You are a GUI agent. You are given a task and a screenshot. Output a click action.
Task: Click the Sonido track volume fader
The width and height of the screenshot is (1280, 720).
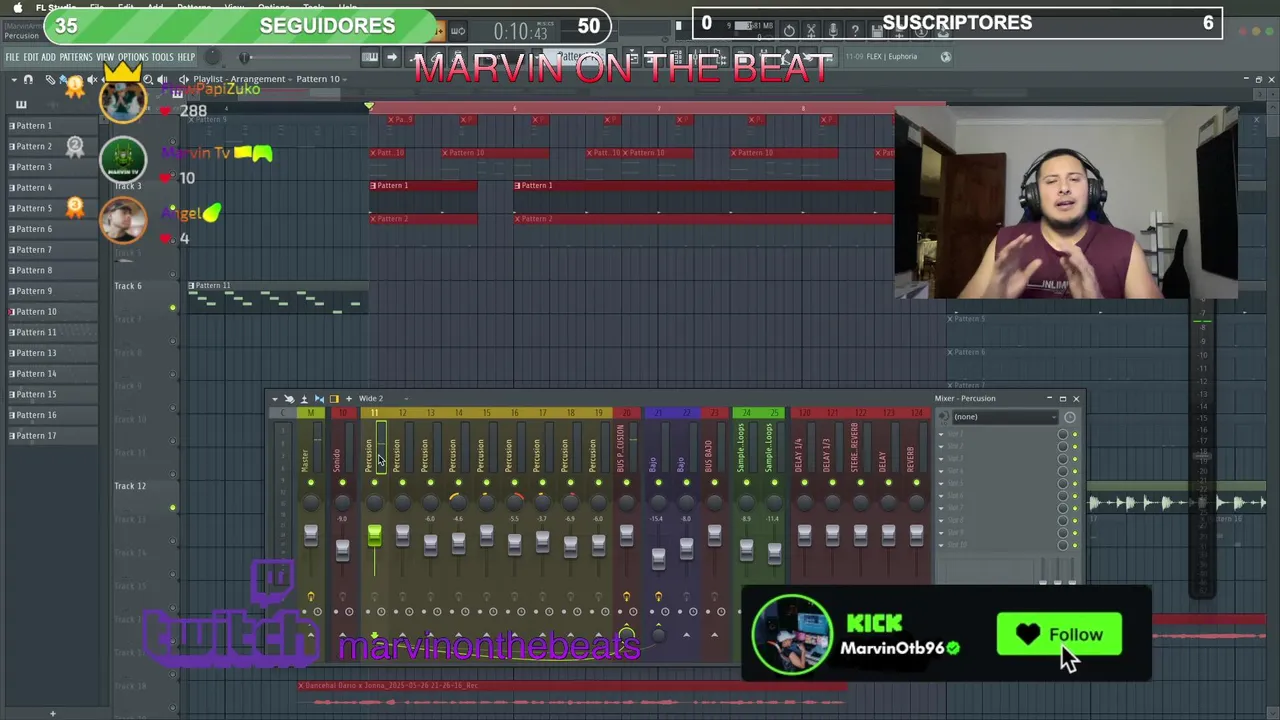coord(343,551)
